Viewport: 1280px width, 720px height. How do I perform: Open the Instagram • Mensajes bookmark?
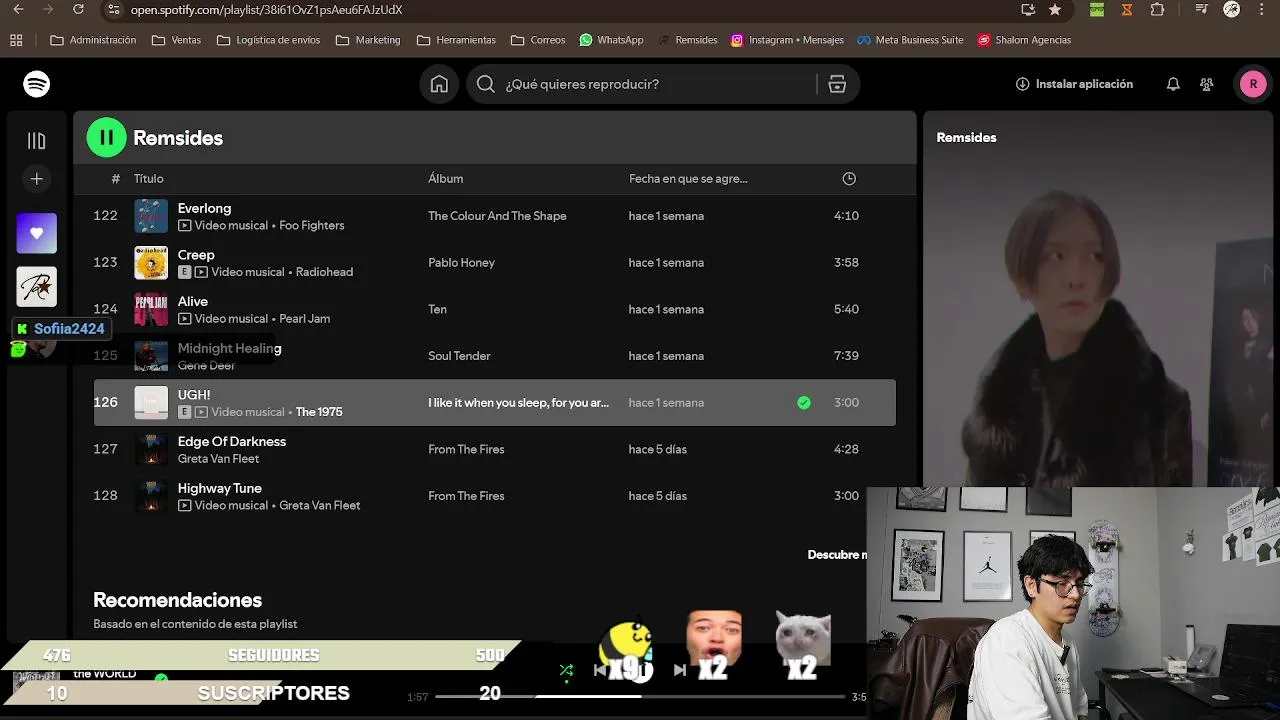click(787, 40)
